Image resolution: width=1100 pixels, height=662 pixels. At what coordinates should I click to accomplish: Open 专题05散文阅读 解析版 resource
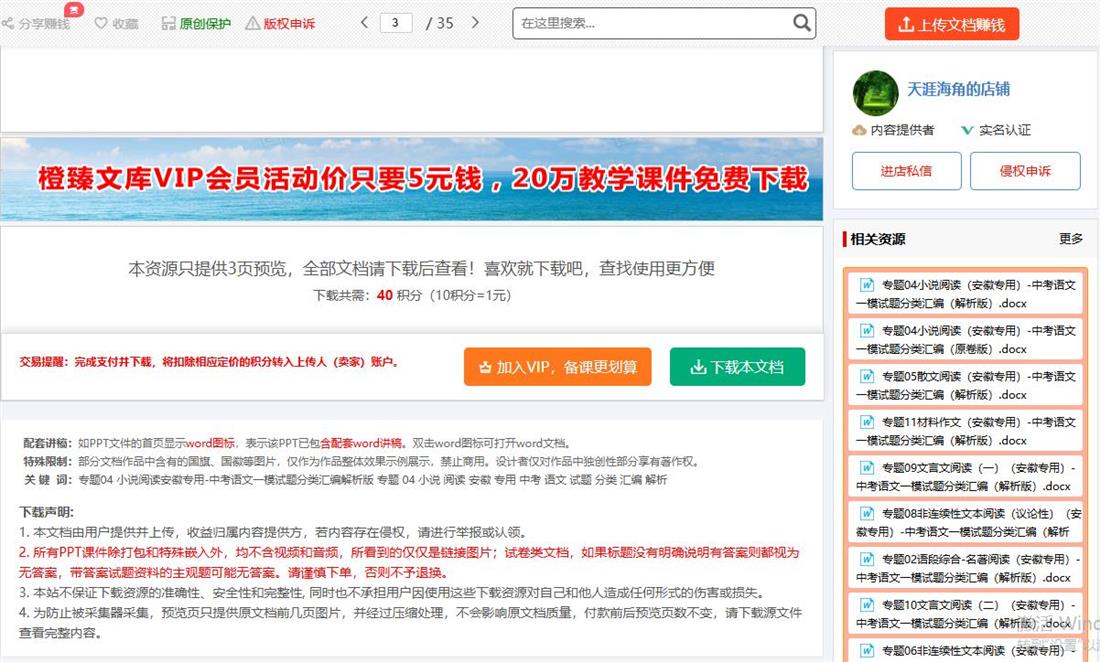tap(966, 385)
